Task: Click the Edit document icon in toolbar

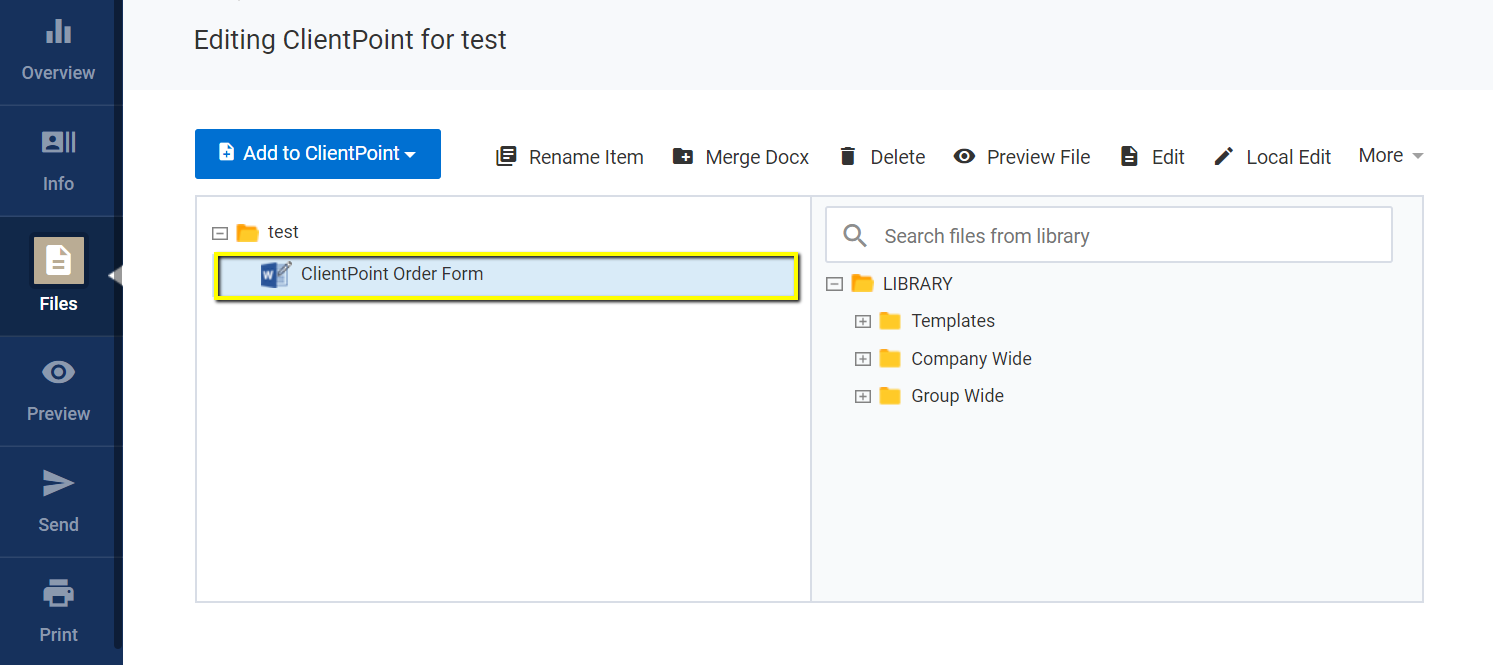Action: pos(1129,156)
